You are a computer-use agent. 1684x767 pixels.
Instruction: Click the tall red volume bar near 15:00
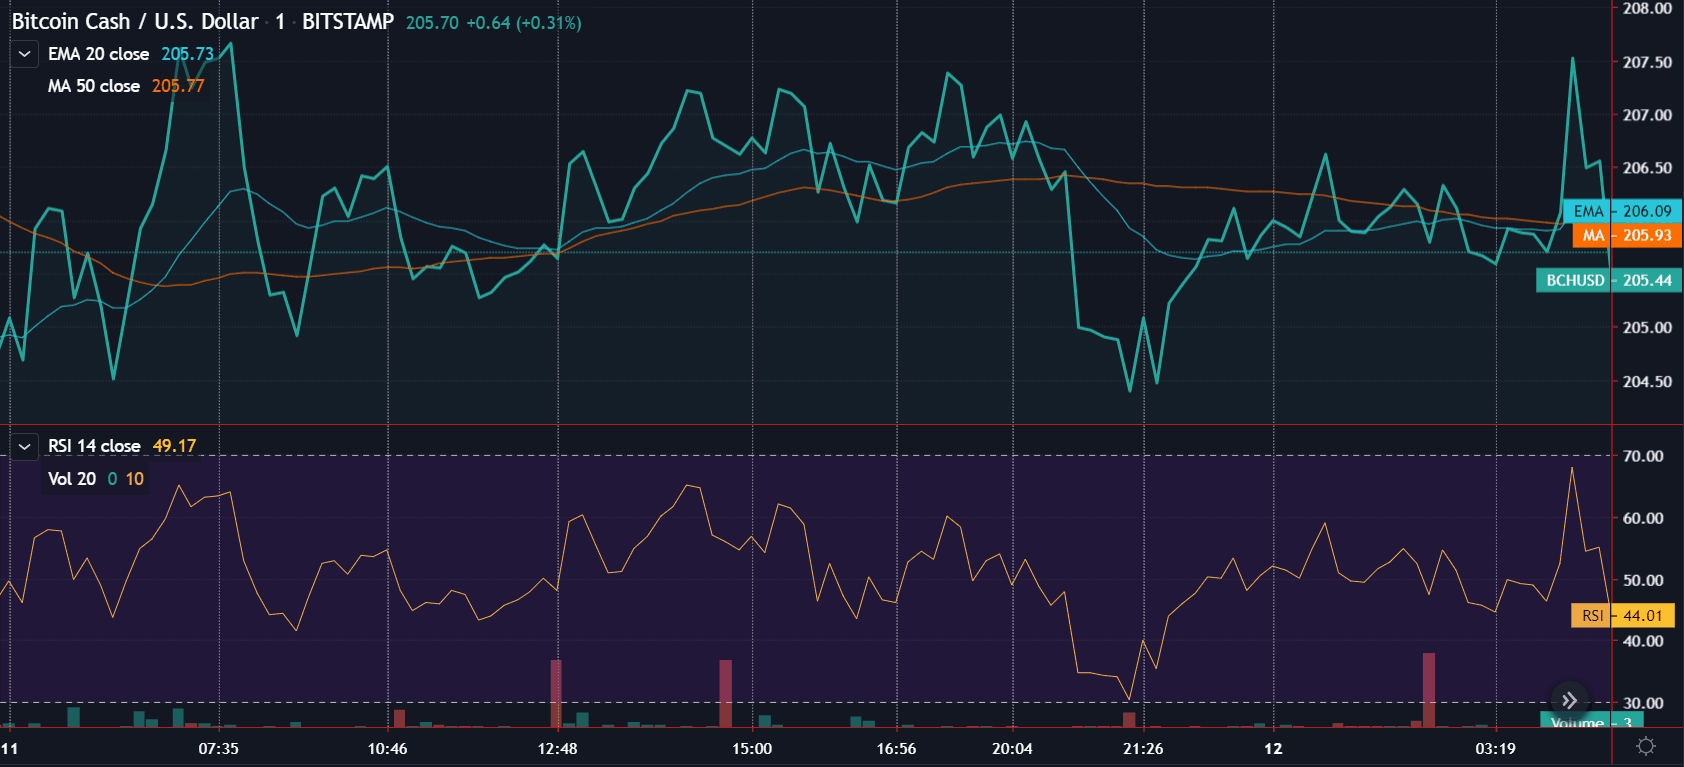tap(726, 693)
